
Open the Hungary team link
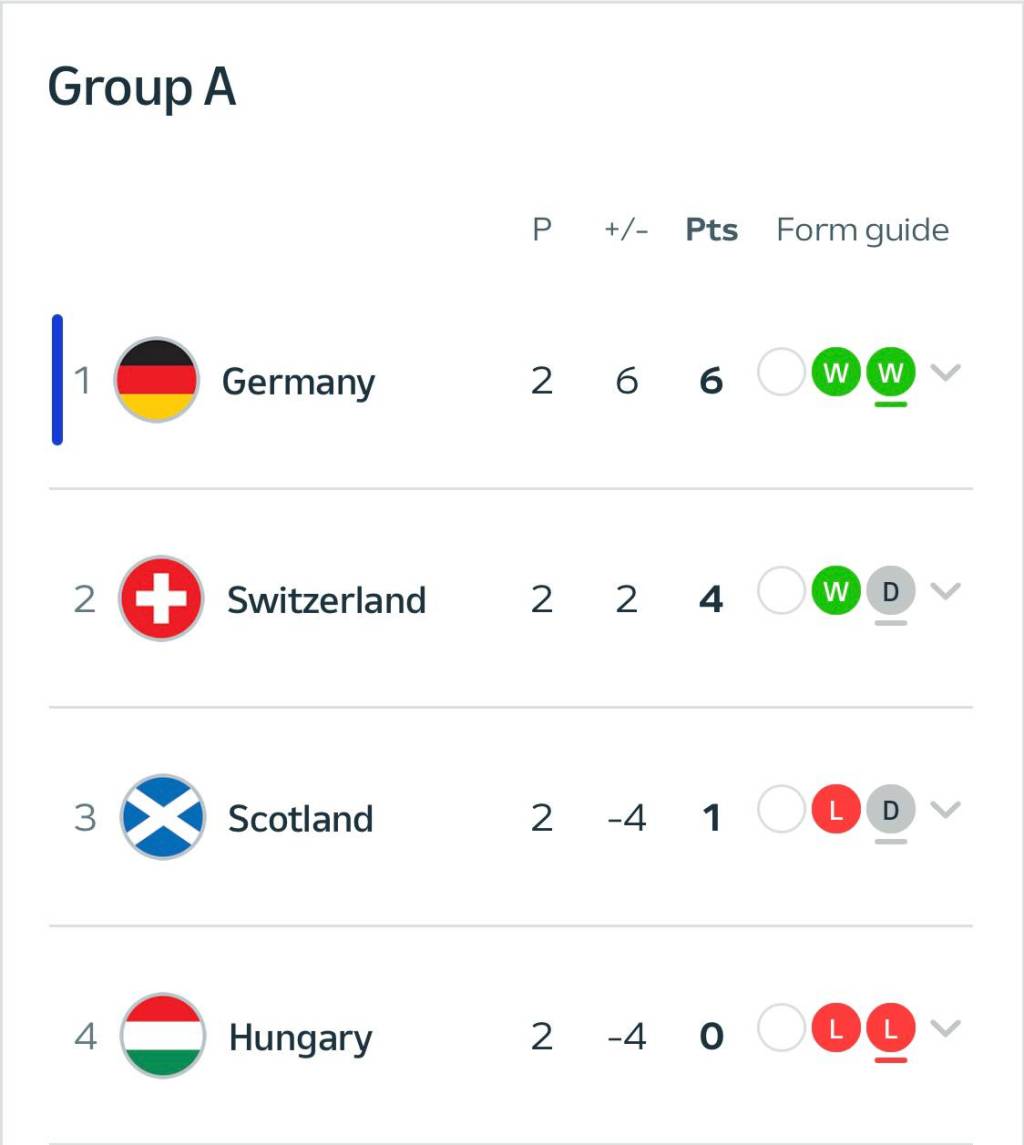(x=300, y=1038)
